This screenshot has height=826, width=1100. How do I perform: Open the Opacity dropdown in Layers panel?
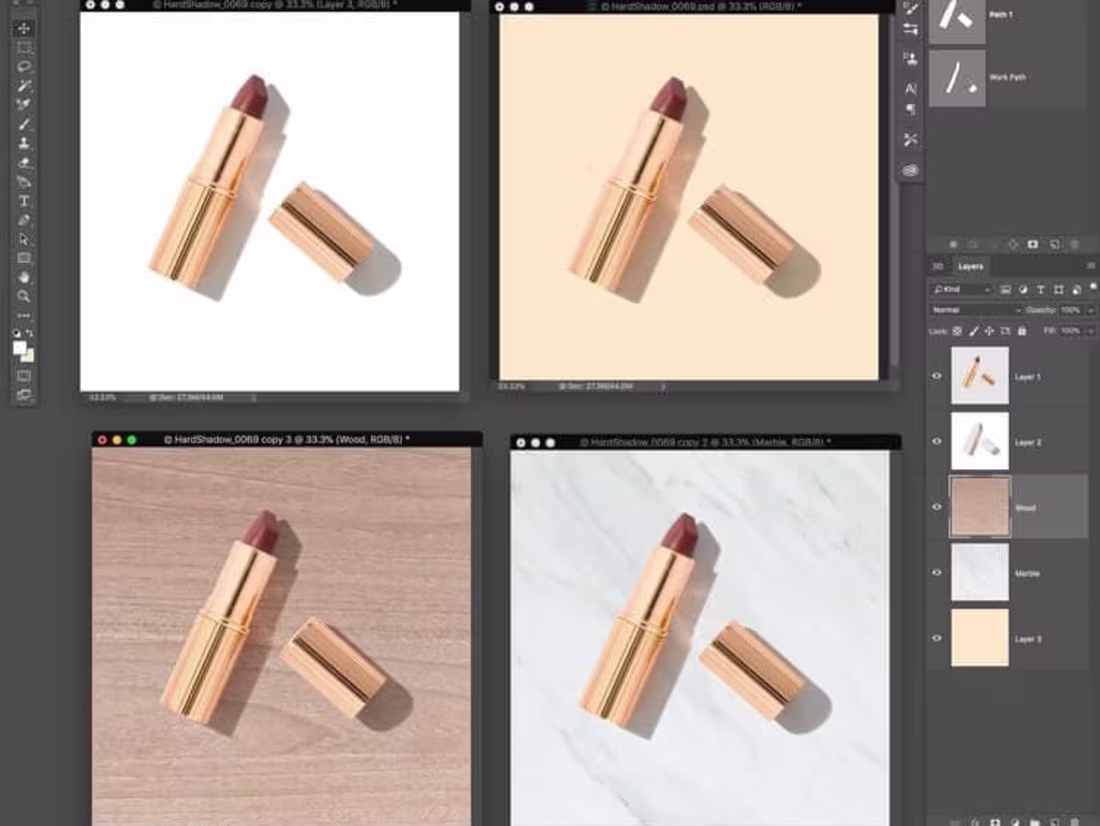point(1070,309)
